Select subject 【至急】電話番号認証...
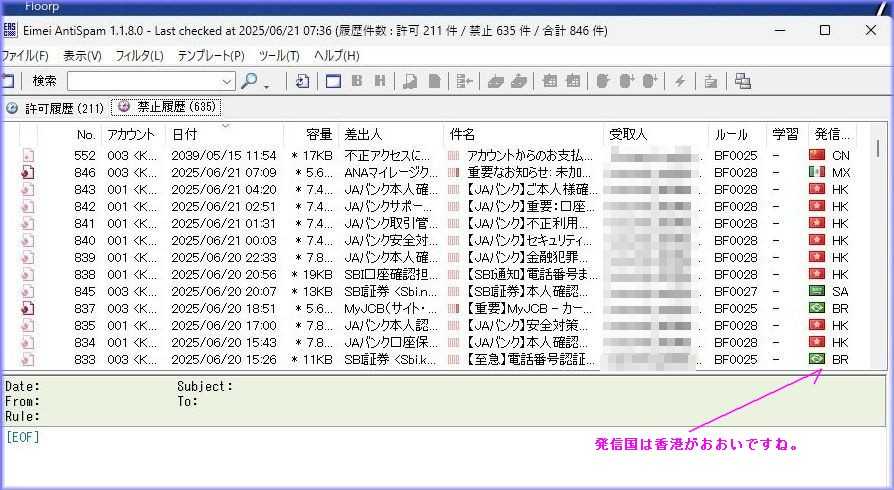 pyautogui.click(x=530, y=359)
